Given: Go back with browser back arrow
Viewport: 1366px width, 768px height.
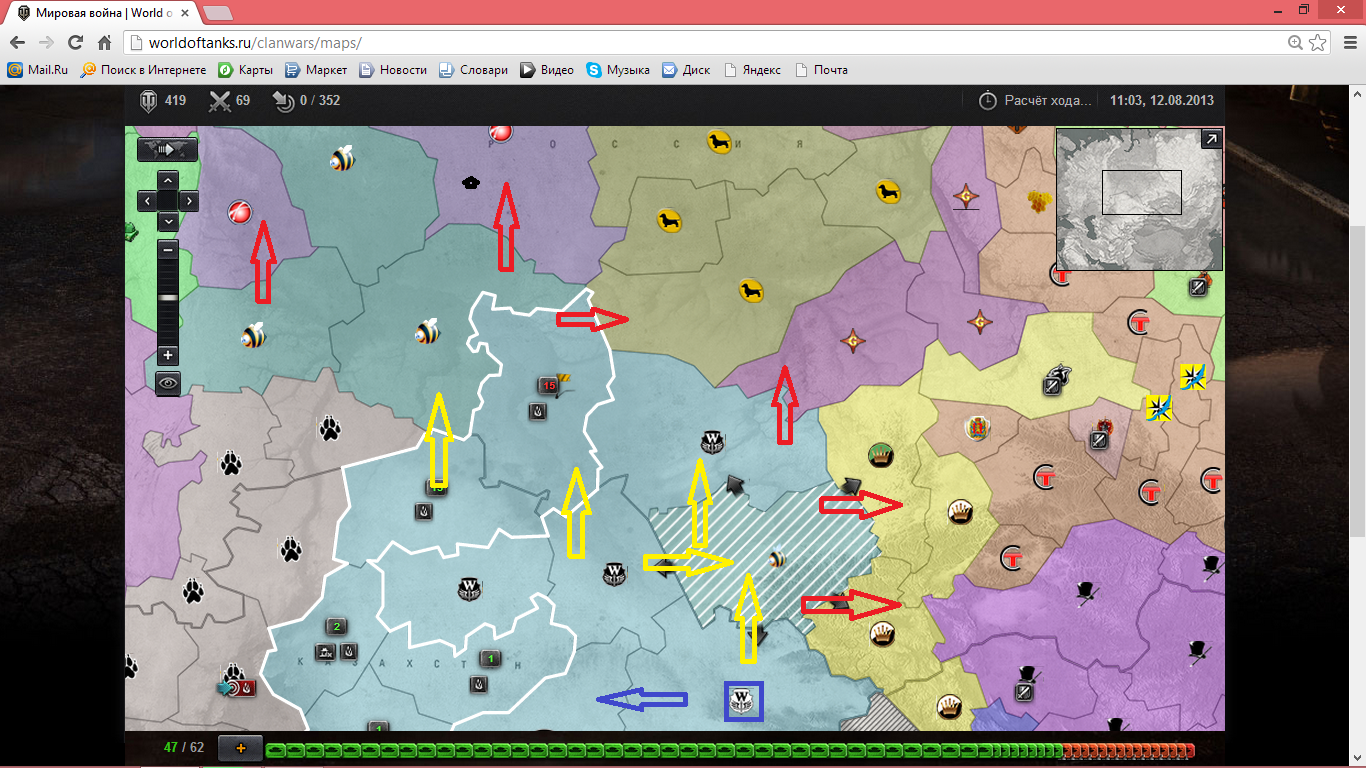Looking at the screenshot, I should pyautogui.click(x=17, y=43).
